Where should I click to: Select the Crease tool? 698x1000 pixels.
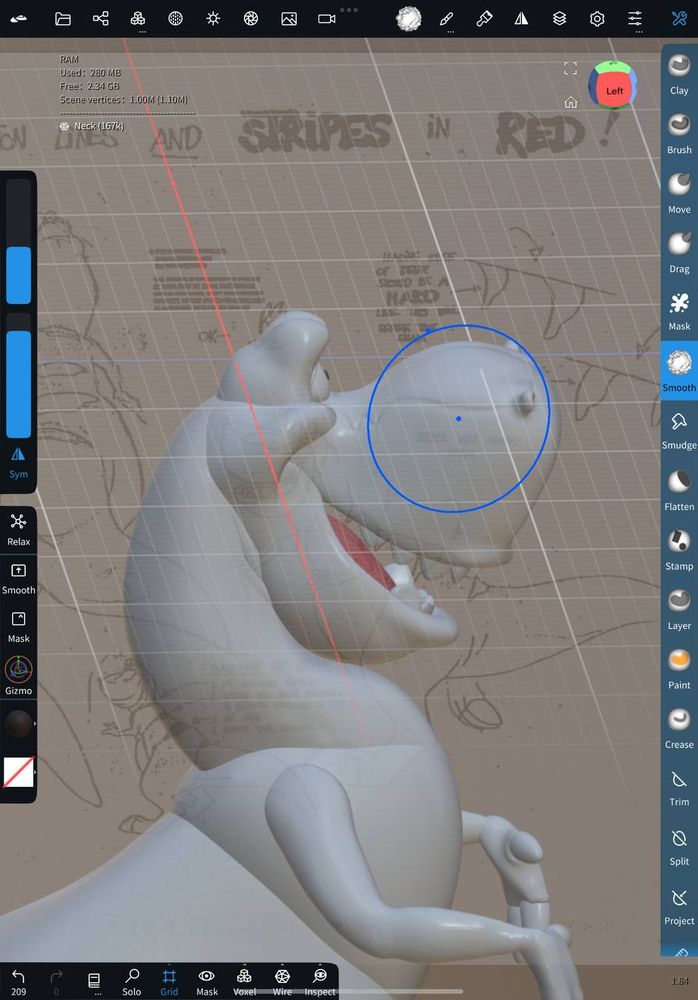coord(679,728)
